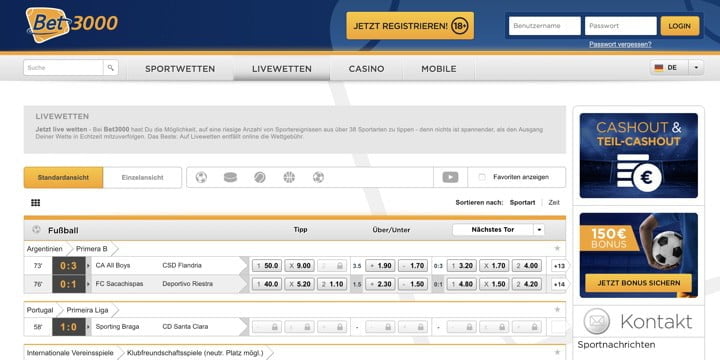The width and height of the screenshot is (720, 360).
Task: Click the Kontakt envelope icon
Action: pos(596,321)
